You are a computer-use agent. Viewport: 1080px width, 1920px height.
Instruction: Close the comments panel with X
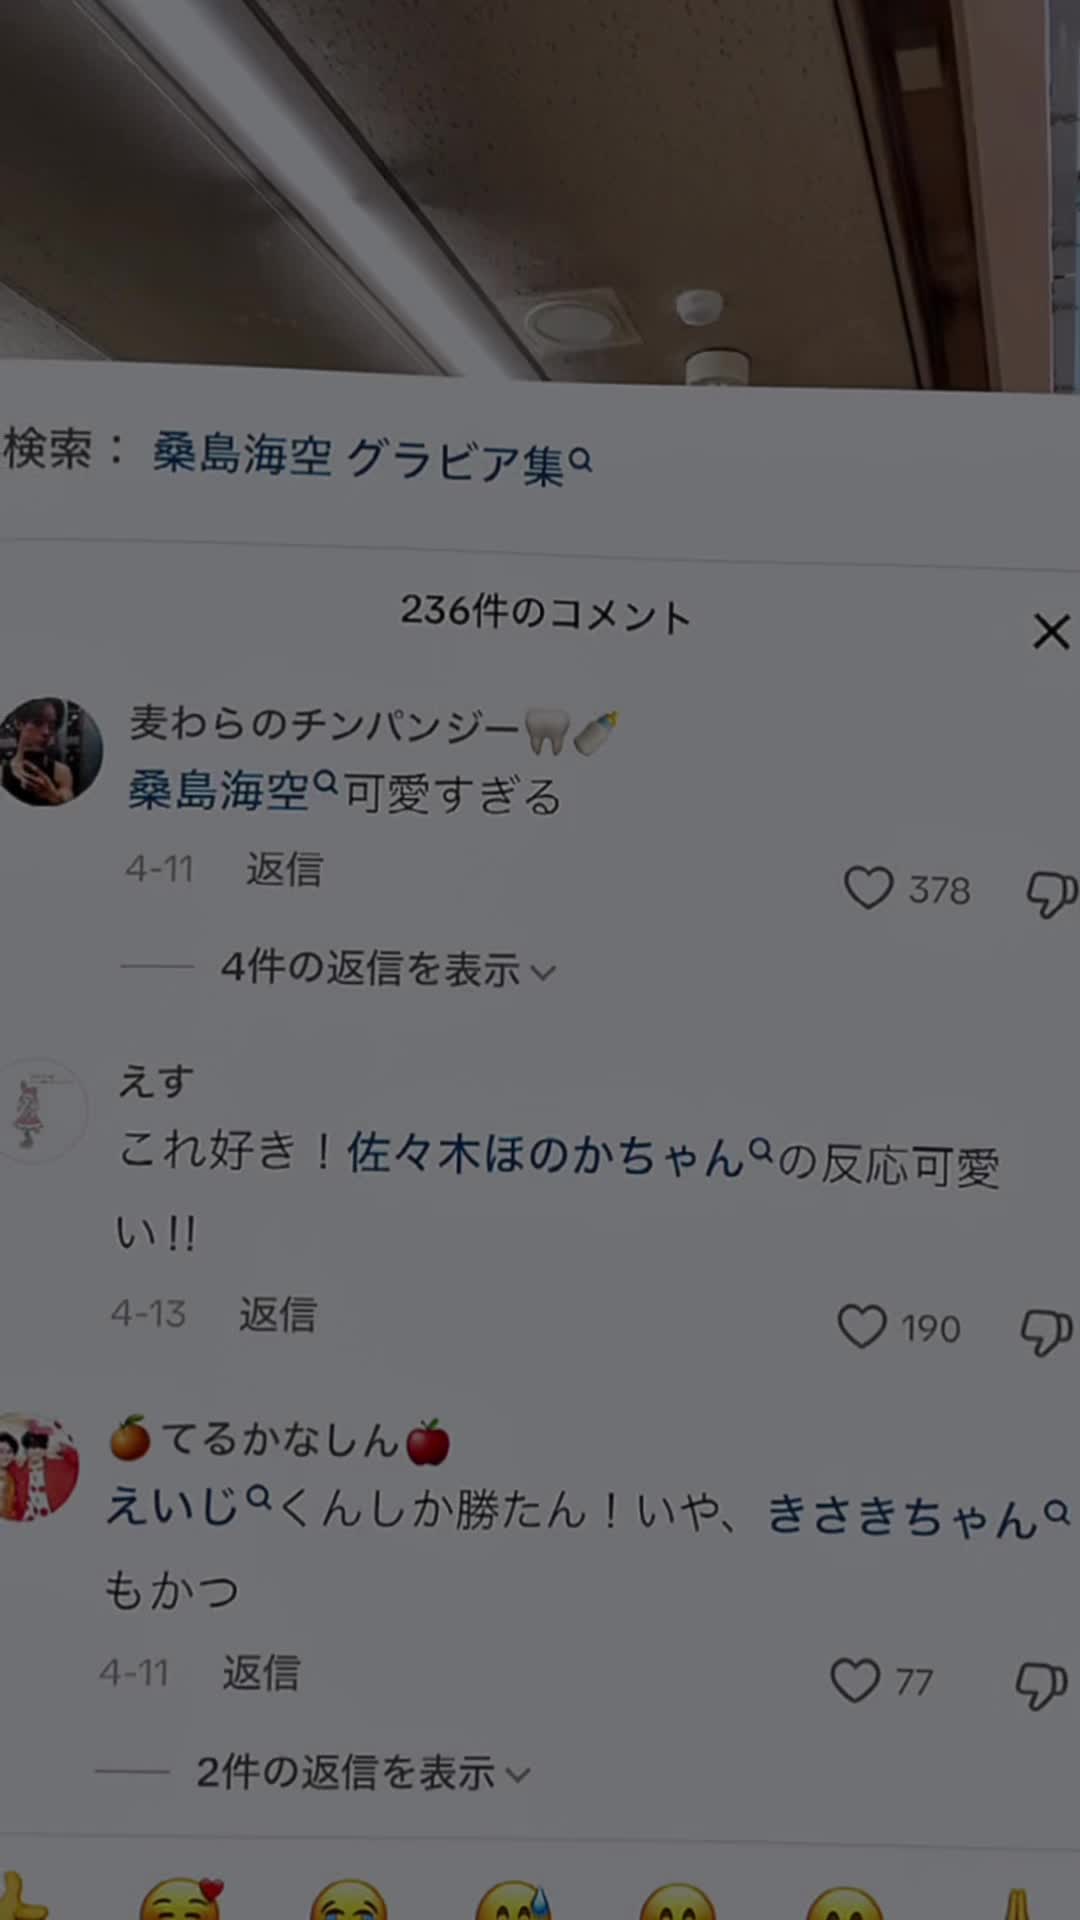[x=1051, y=632]
